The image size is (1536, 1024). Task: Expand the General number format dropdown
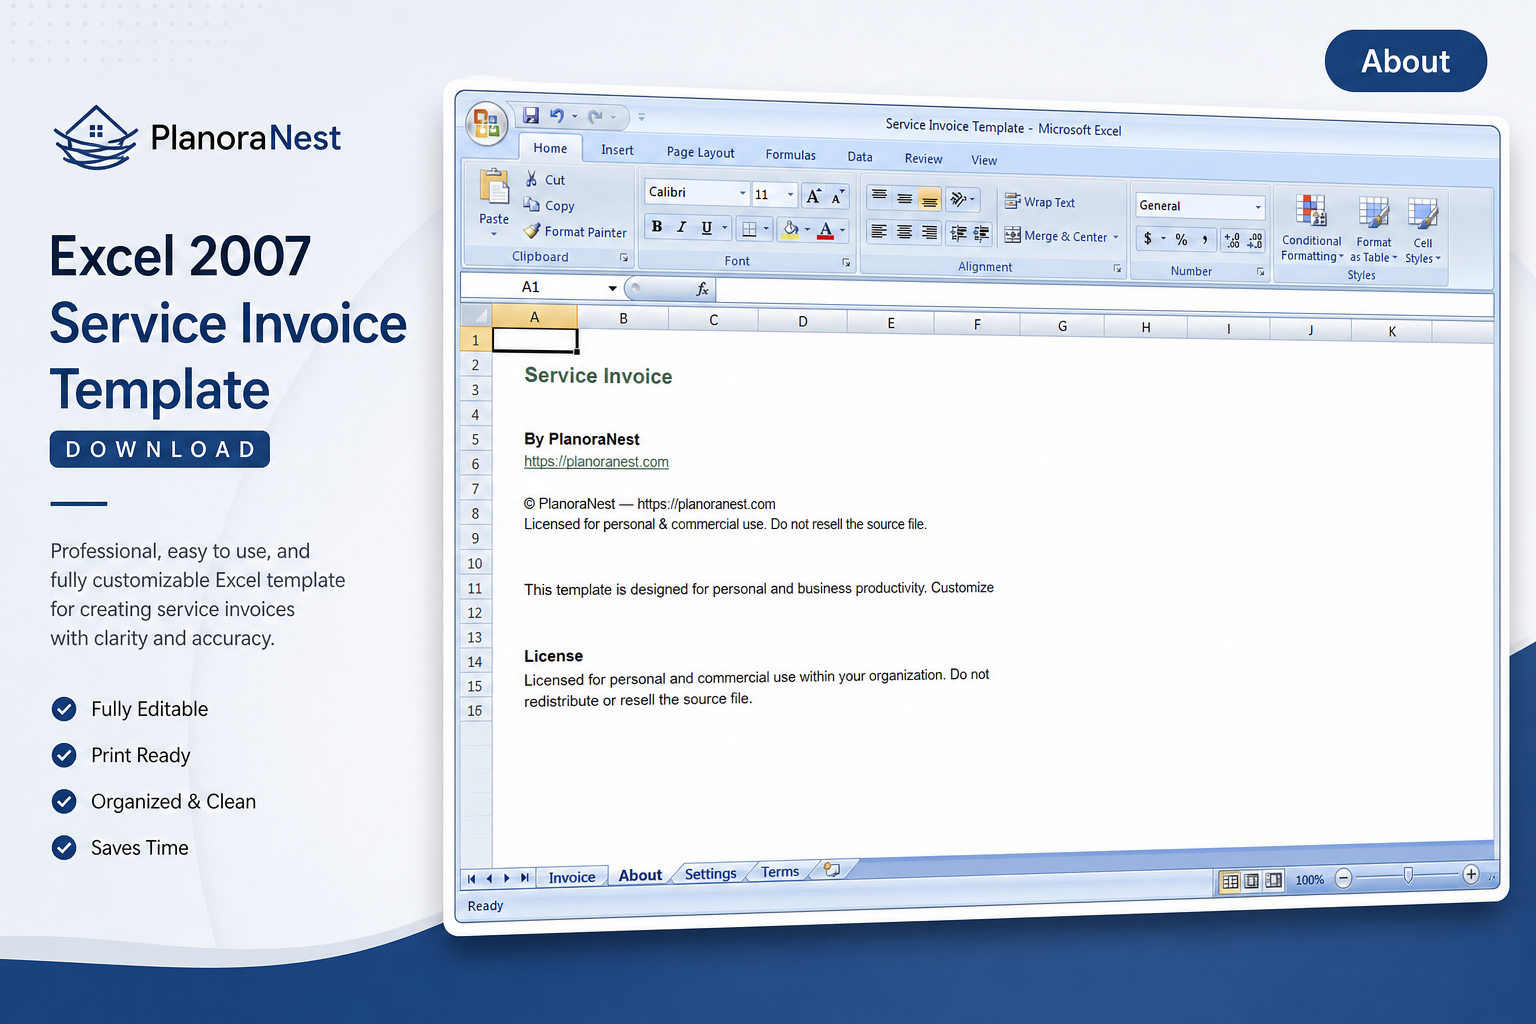click(1258, 207)
